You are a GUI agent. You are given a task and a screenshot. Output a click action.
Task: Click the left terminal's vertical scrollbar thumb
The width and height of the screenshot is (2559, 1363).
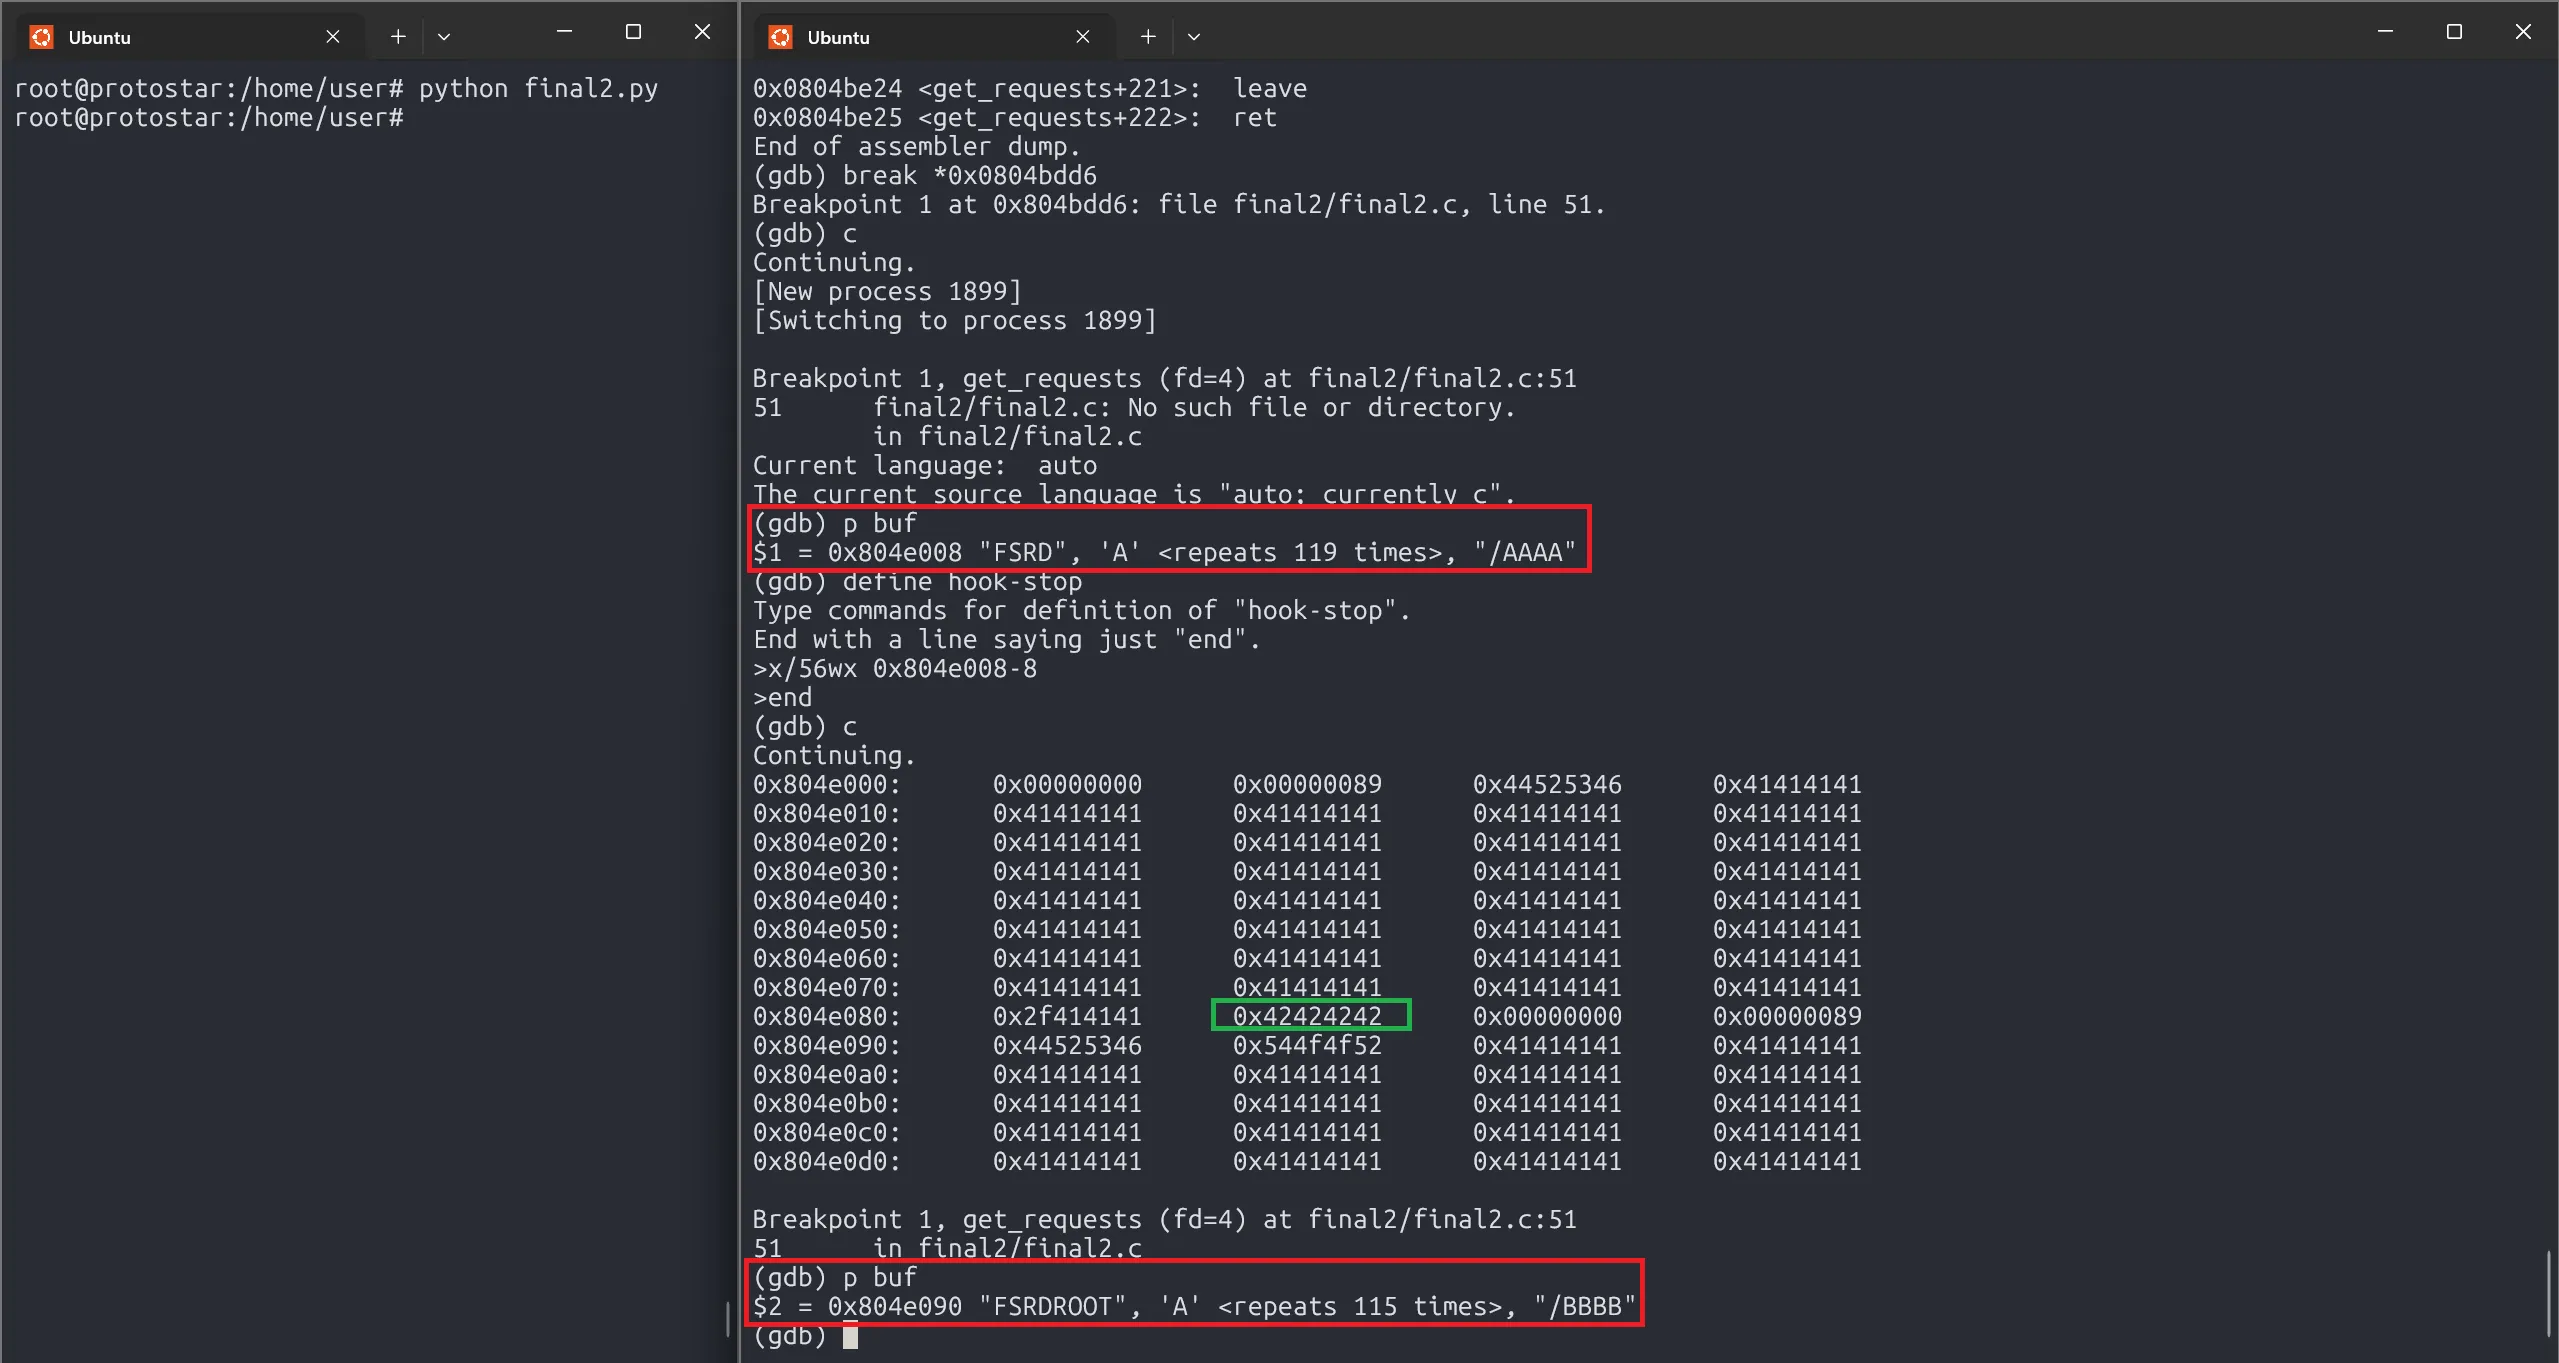[727, 1318]
